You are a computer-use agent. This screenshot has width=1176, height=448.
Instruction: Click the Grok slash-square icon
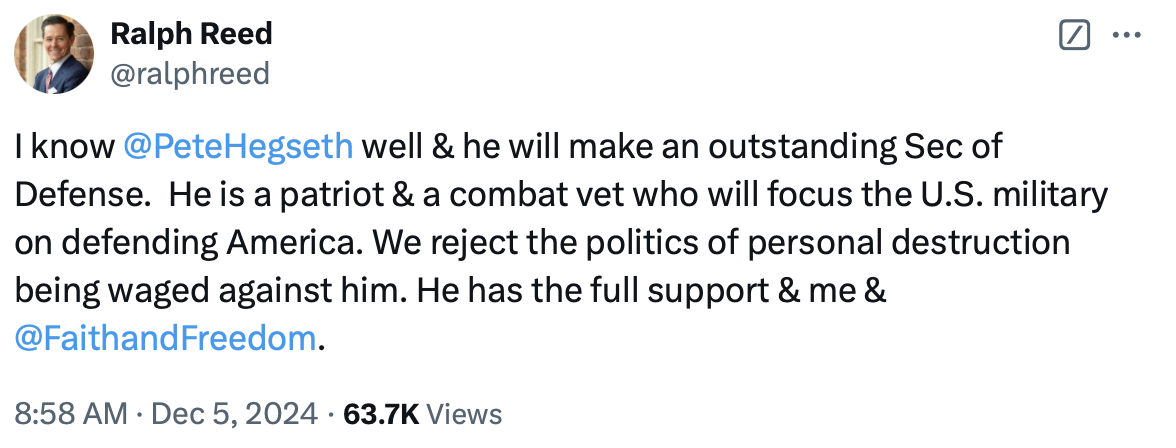pyautogui.click(x=1073, y=35)
